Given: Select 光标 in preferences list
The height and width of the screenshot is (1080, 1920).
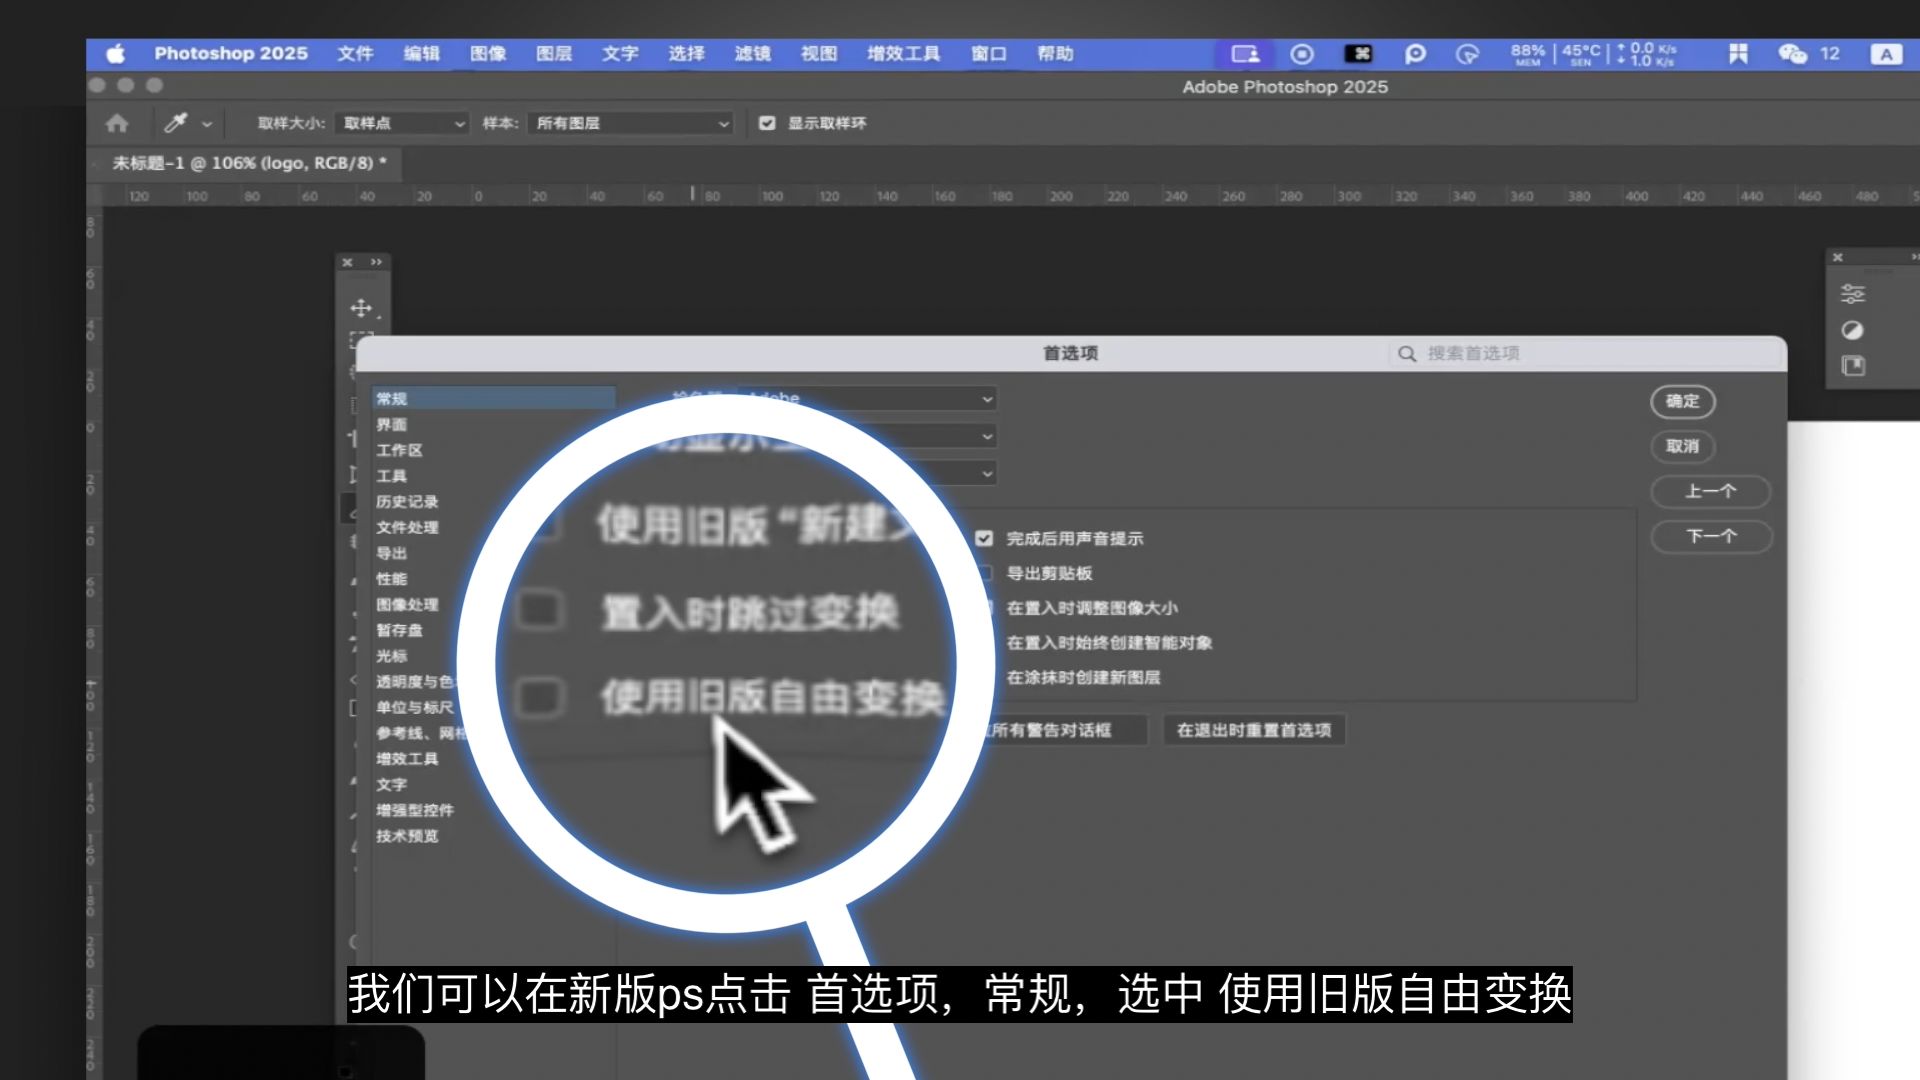Looking at the screenshot, I should [391, 656].
